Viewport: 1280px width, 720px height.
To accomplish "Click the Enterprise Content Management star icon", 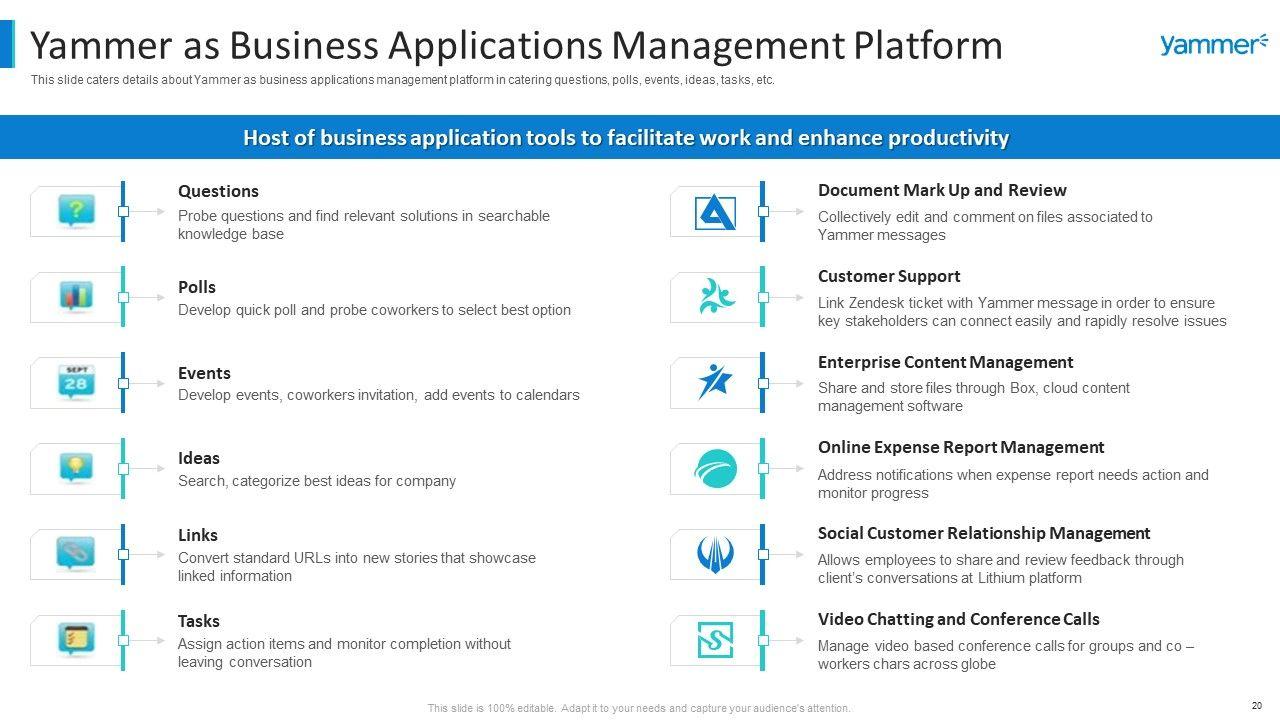I will point(716,382).
